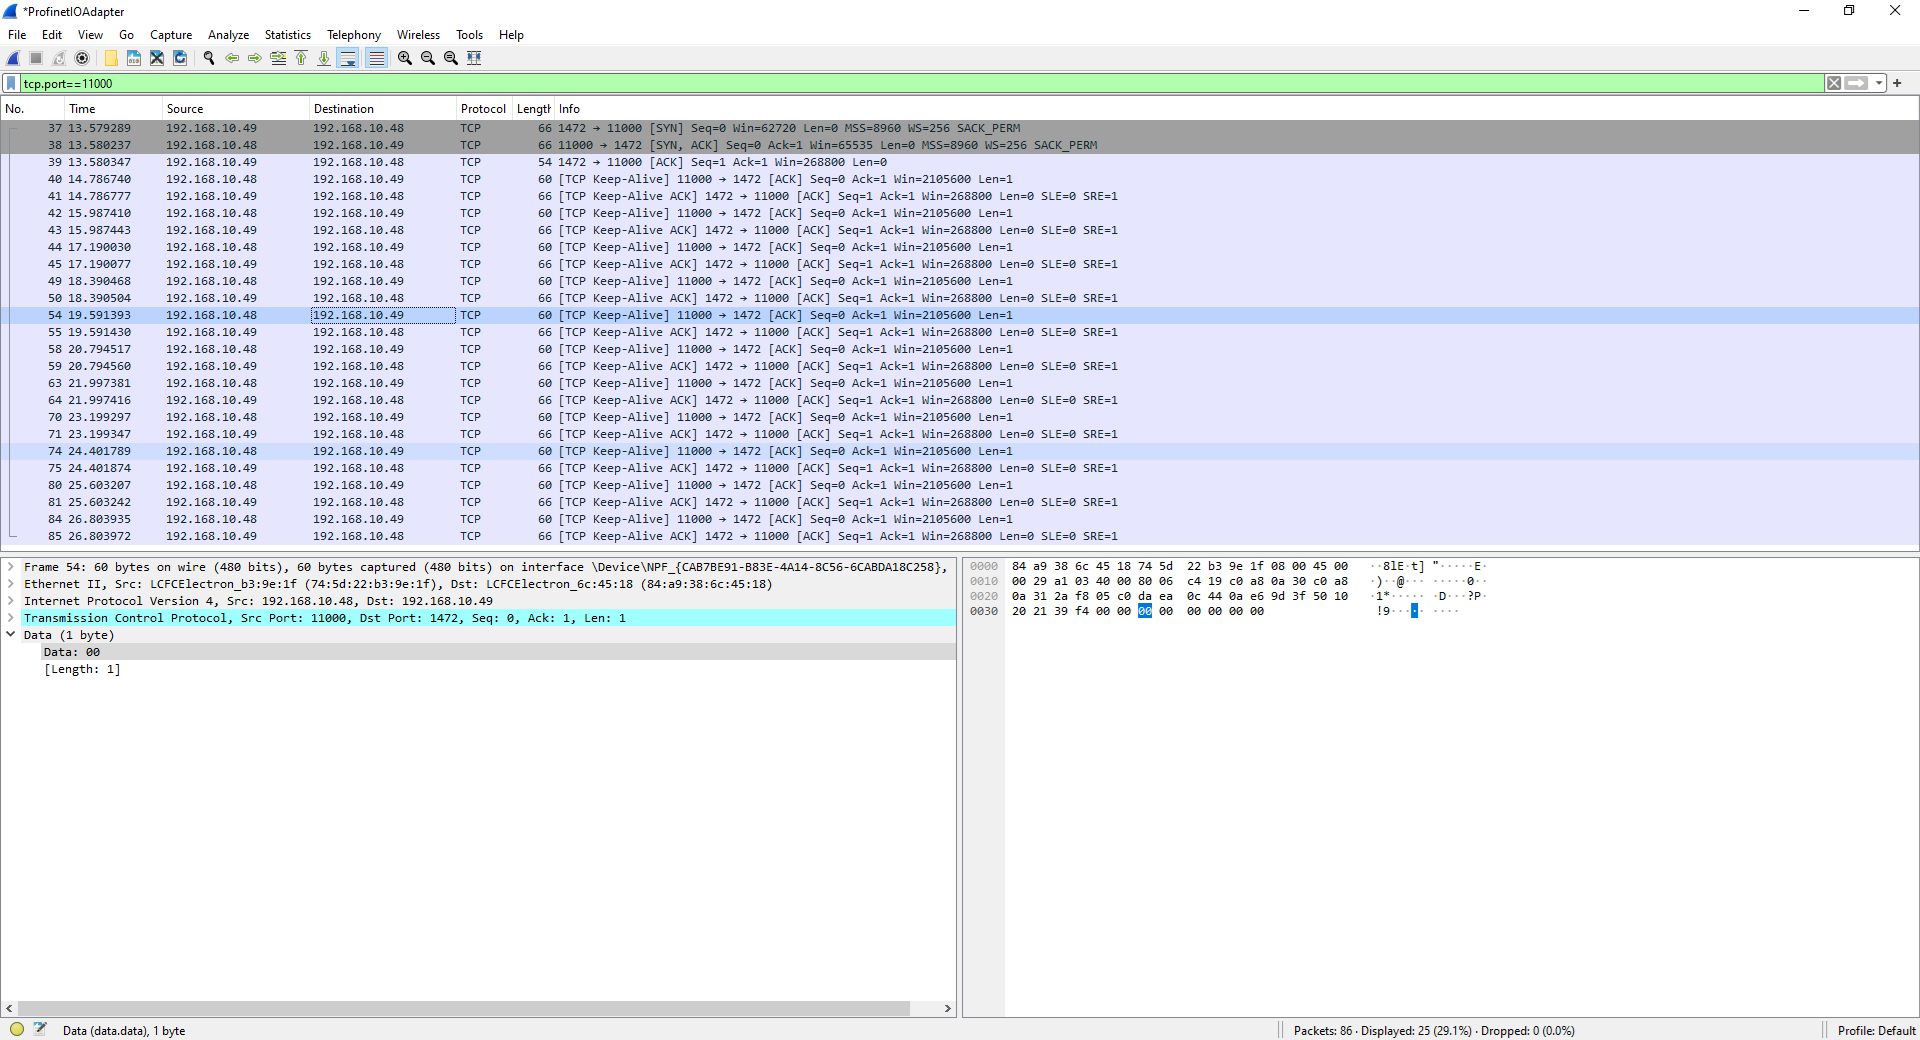
Task: Select highlighted byte 00 in hex dump
Action: pos(1145,611)
